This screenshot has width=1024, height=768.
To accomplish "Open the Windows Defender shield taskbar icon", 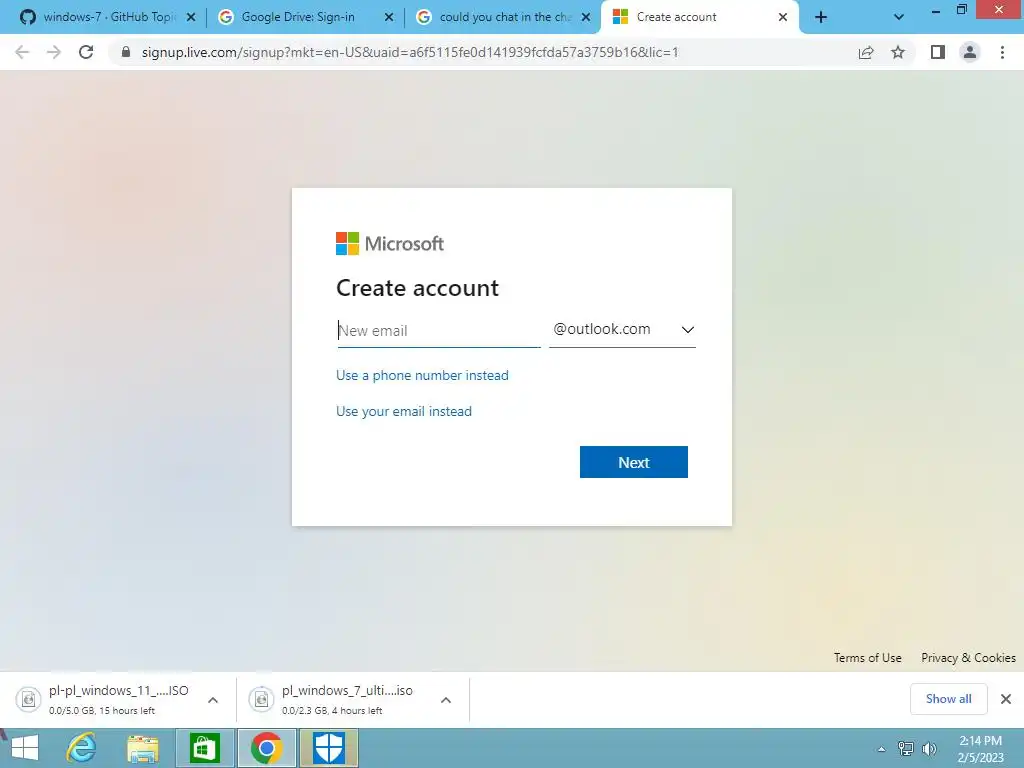I will [328, 748].
